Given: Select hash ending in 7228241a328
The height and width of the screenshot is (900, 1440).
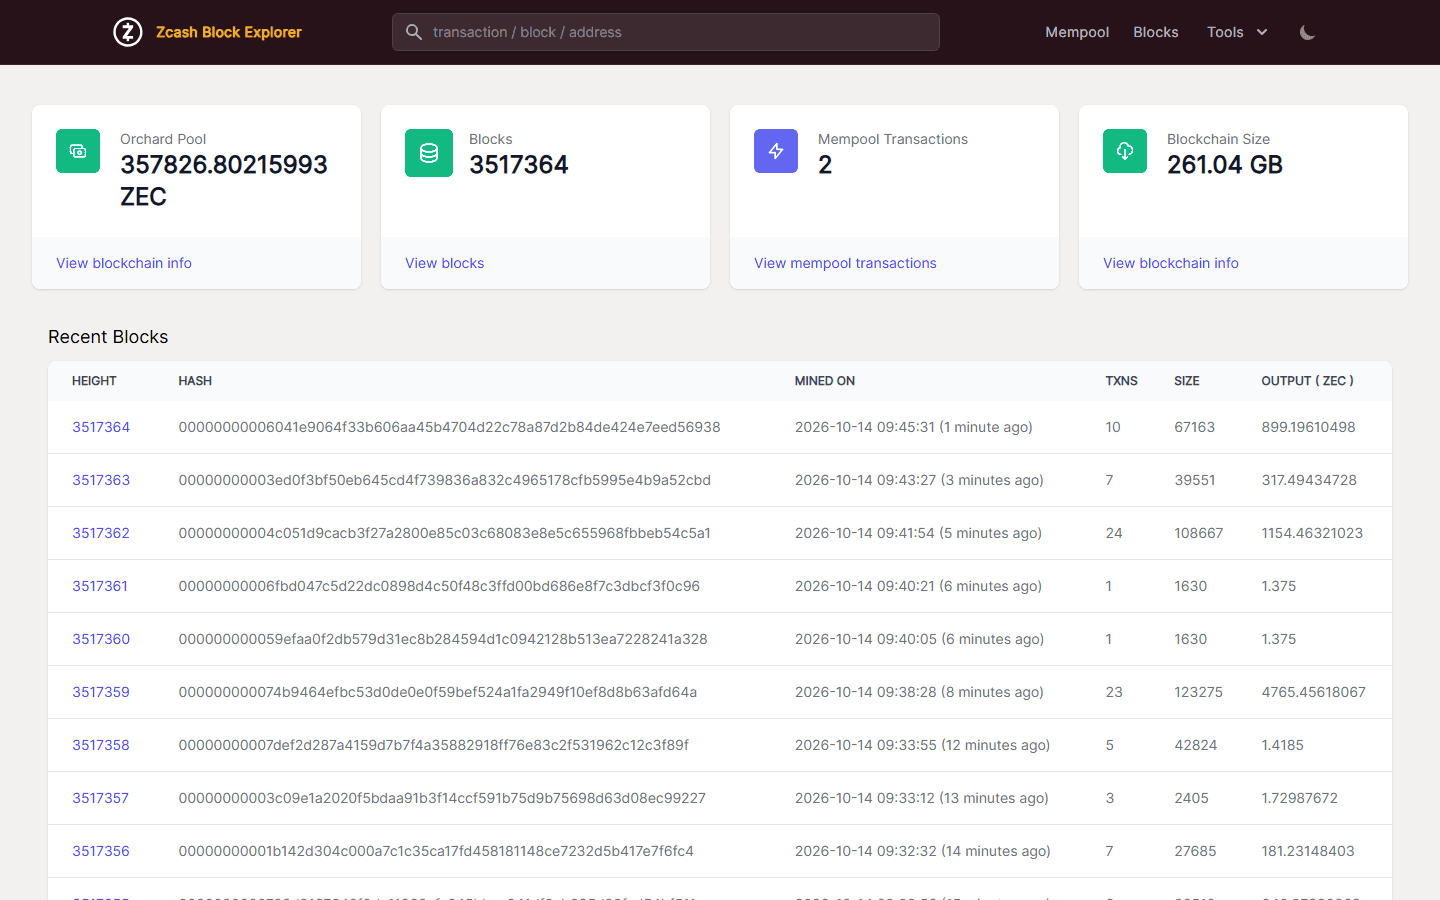Looking at the screenshot, I should point(443,639).
